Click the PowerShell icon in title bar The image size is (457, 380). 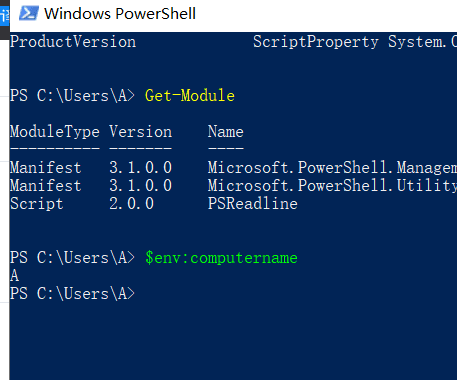pyautogui.click(x=29, y=14)
